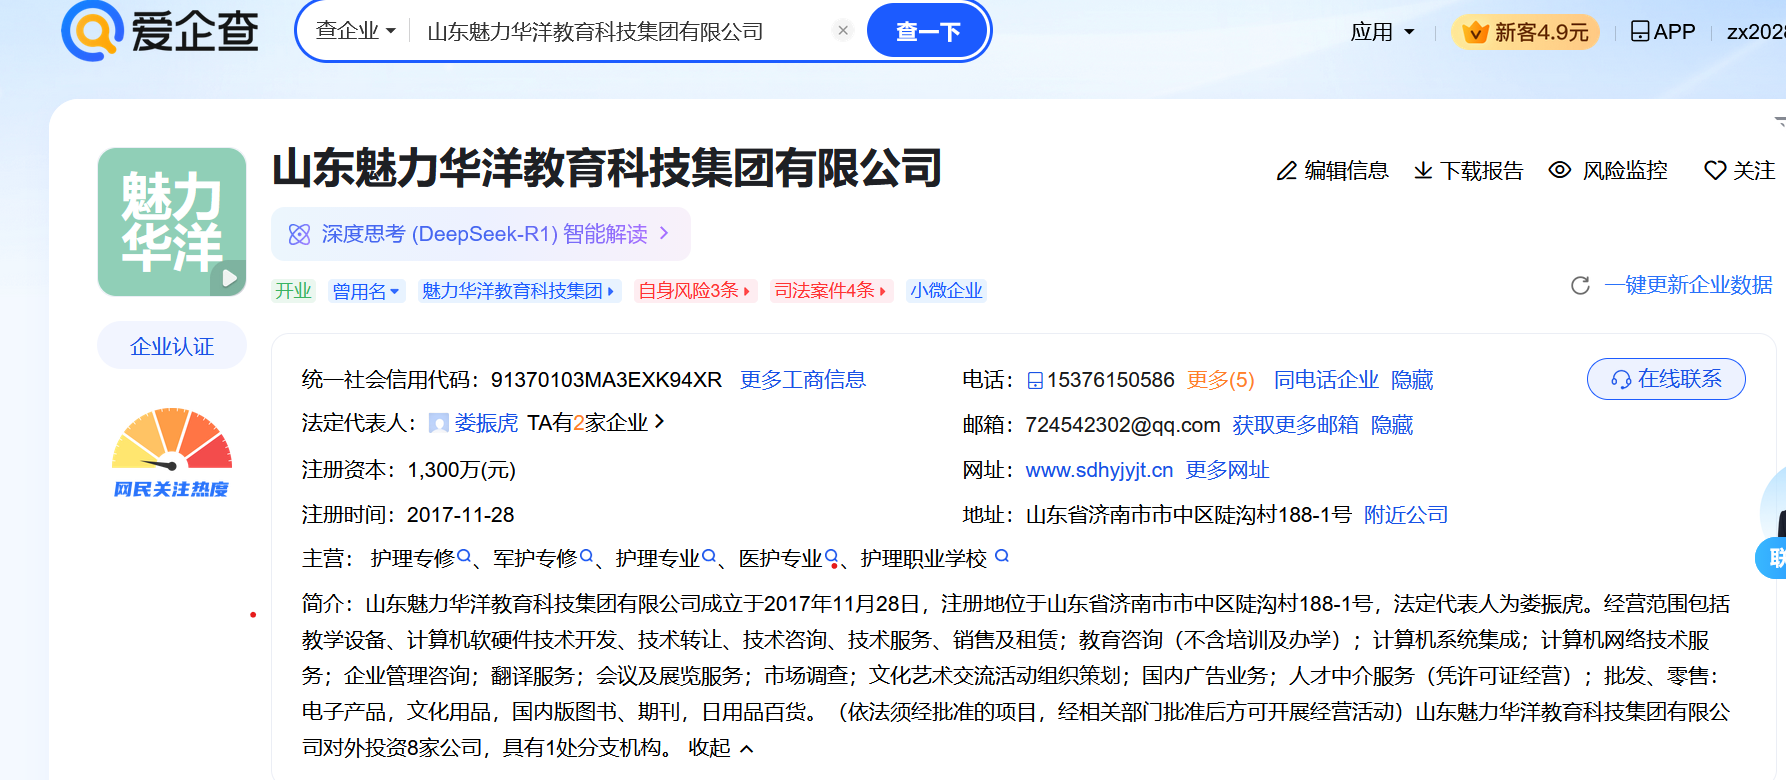View 司法案件4条 details
This screenshot has width=1786, height=780.
click(x=831, y=291)
